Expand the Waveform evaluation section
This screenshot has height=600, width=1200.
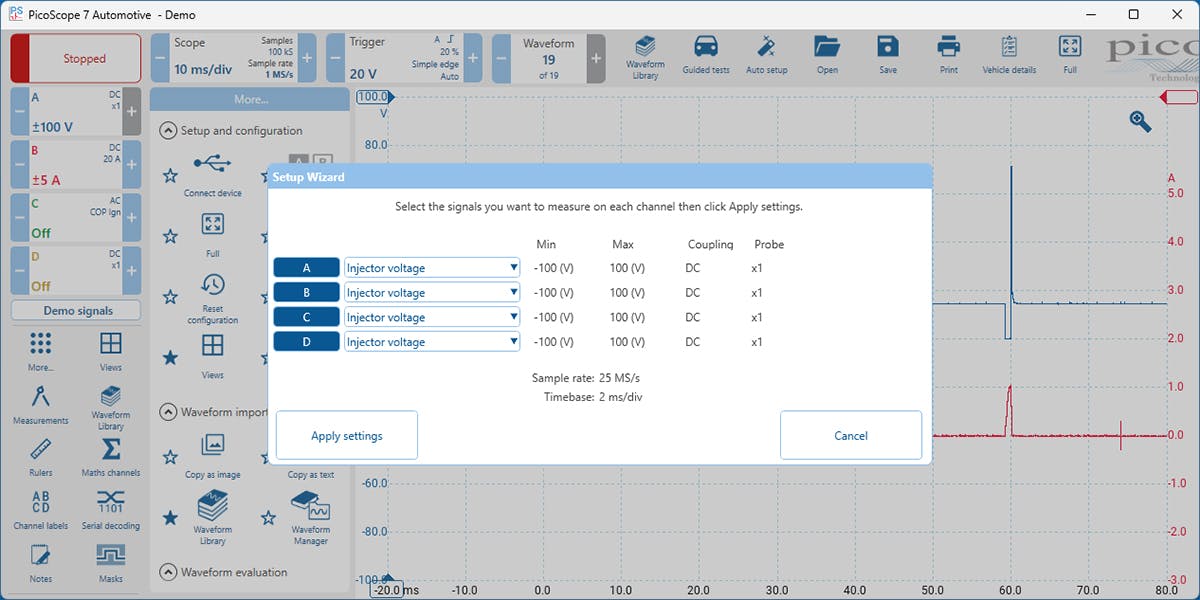tap(168, 572)
